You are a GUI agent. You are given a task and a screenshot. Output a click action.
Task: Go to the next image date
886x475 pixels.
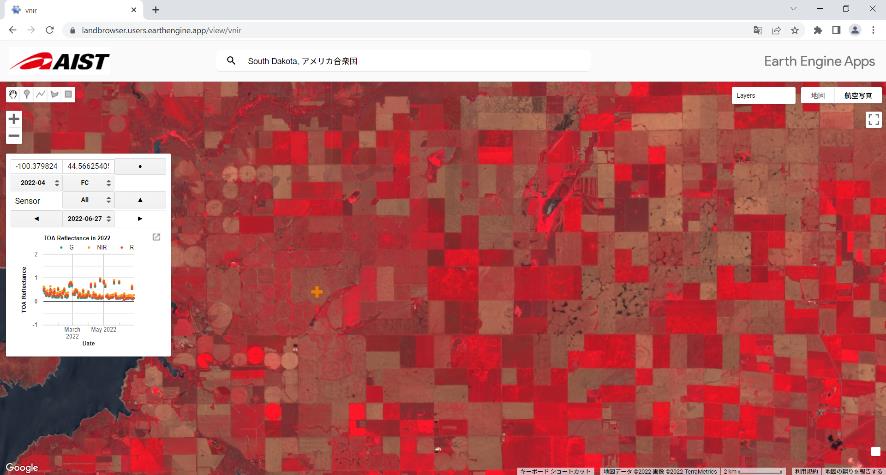tap(140, 219)
